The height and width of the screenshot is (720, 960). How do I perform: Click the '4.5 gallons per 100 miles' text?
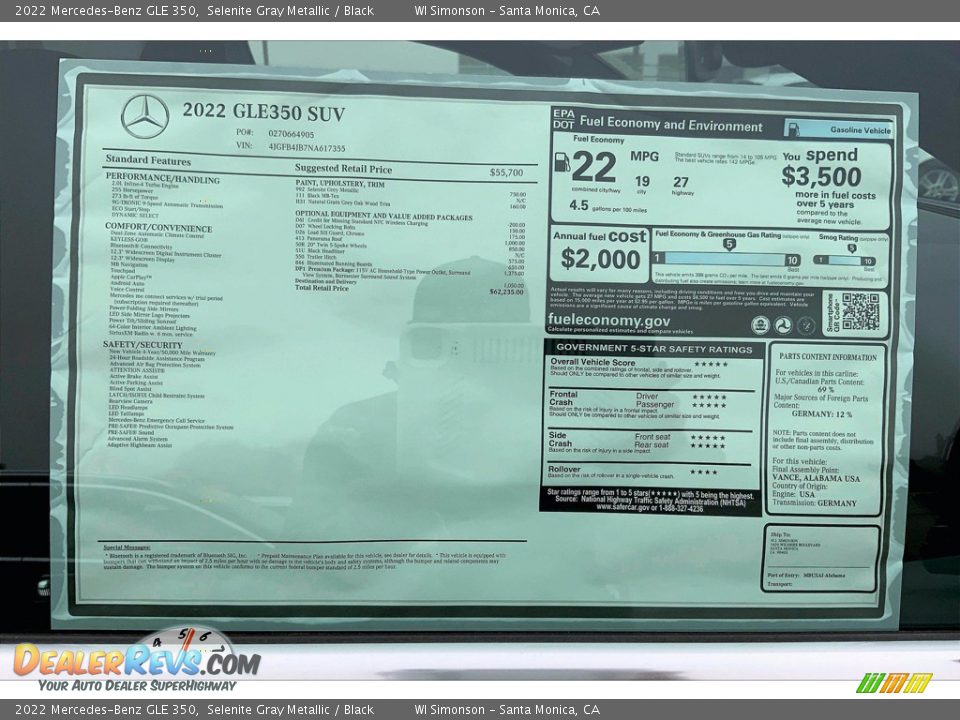pos(607,206)
